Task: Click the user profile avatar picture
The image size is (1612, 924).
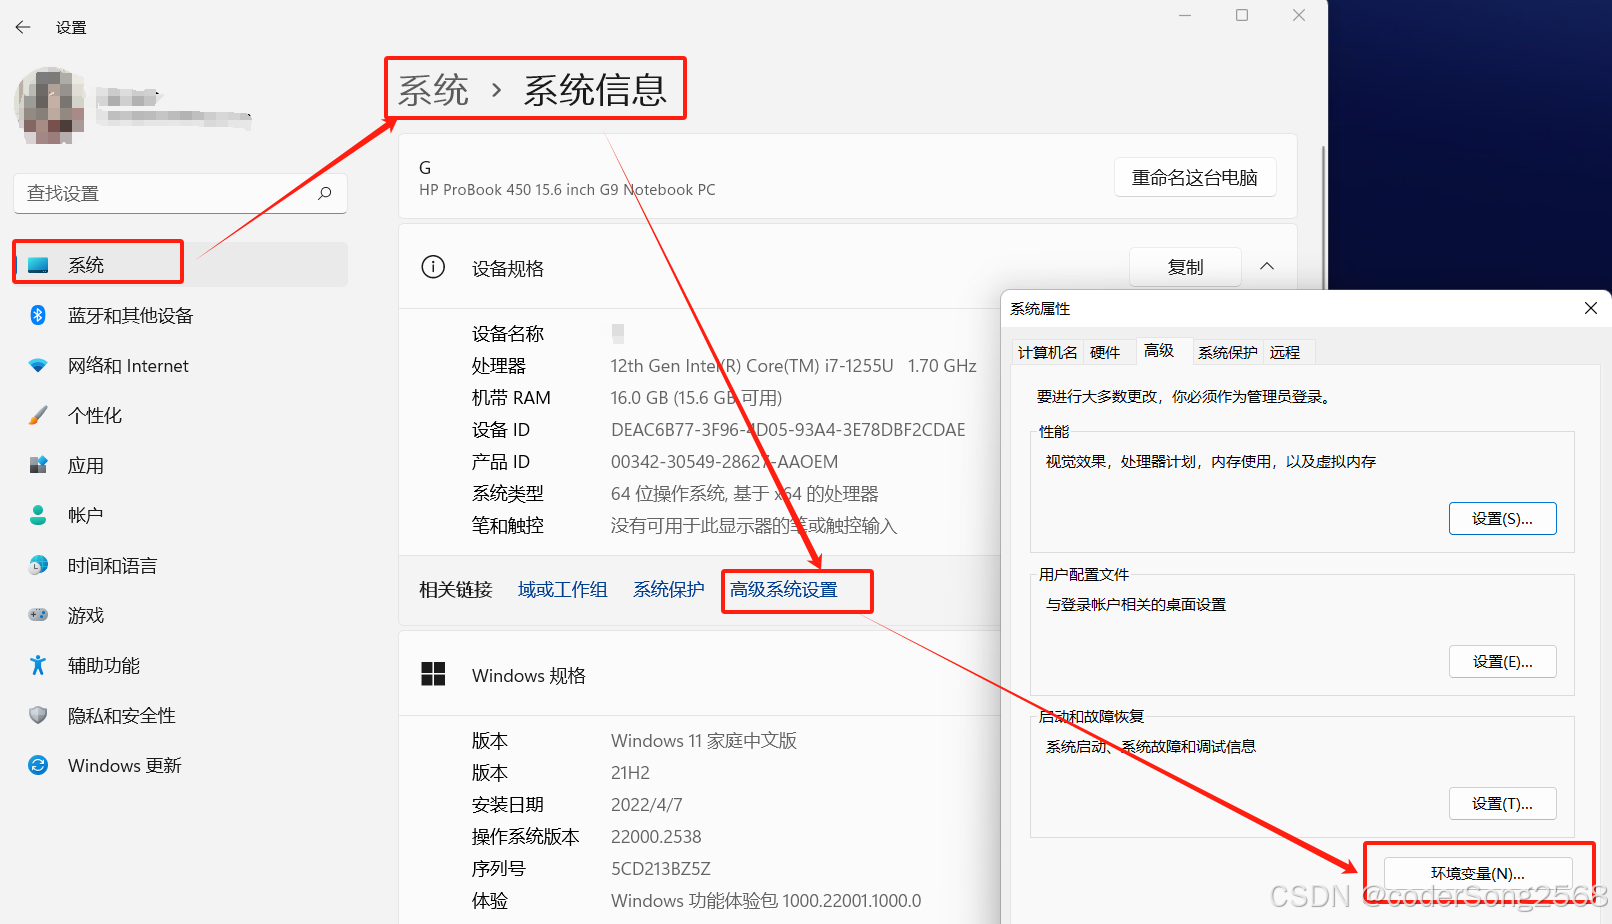Action: (x=49, y=105)
